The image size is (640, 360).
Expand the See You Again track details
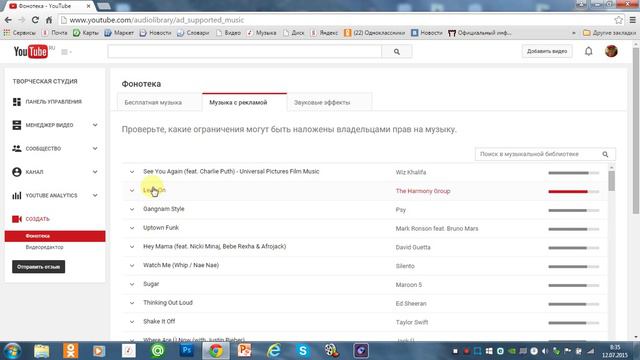(132, 172)
